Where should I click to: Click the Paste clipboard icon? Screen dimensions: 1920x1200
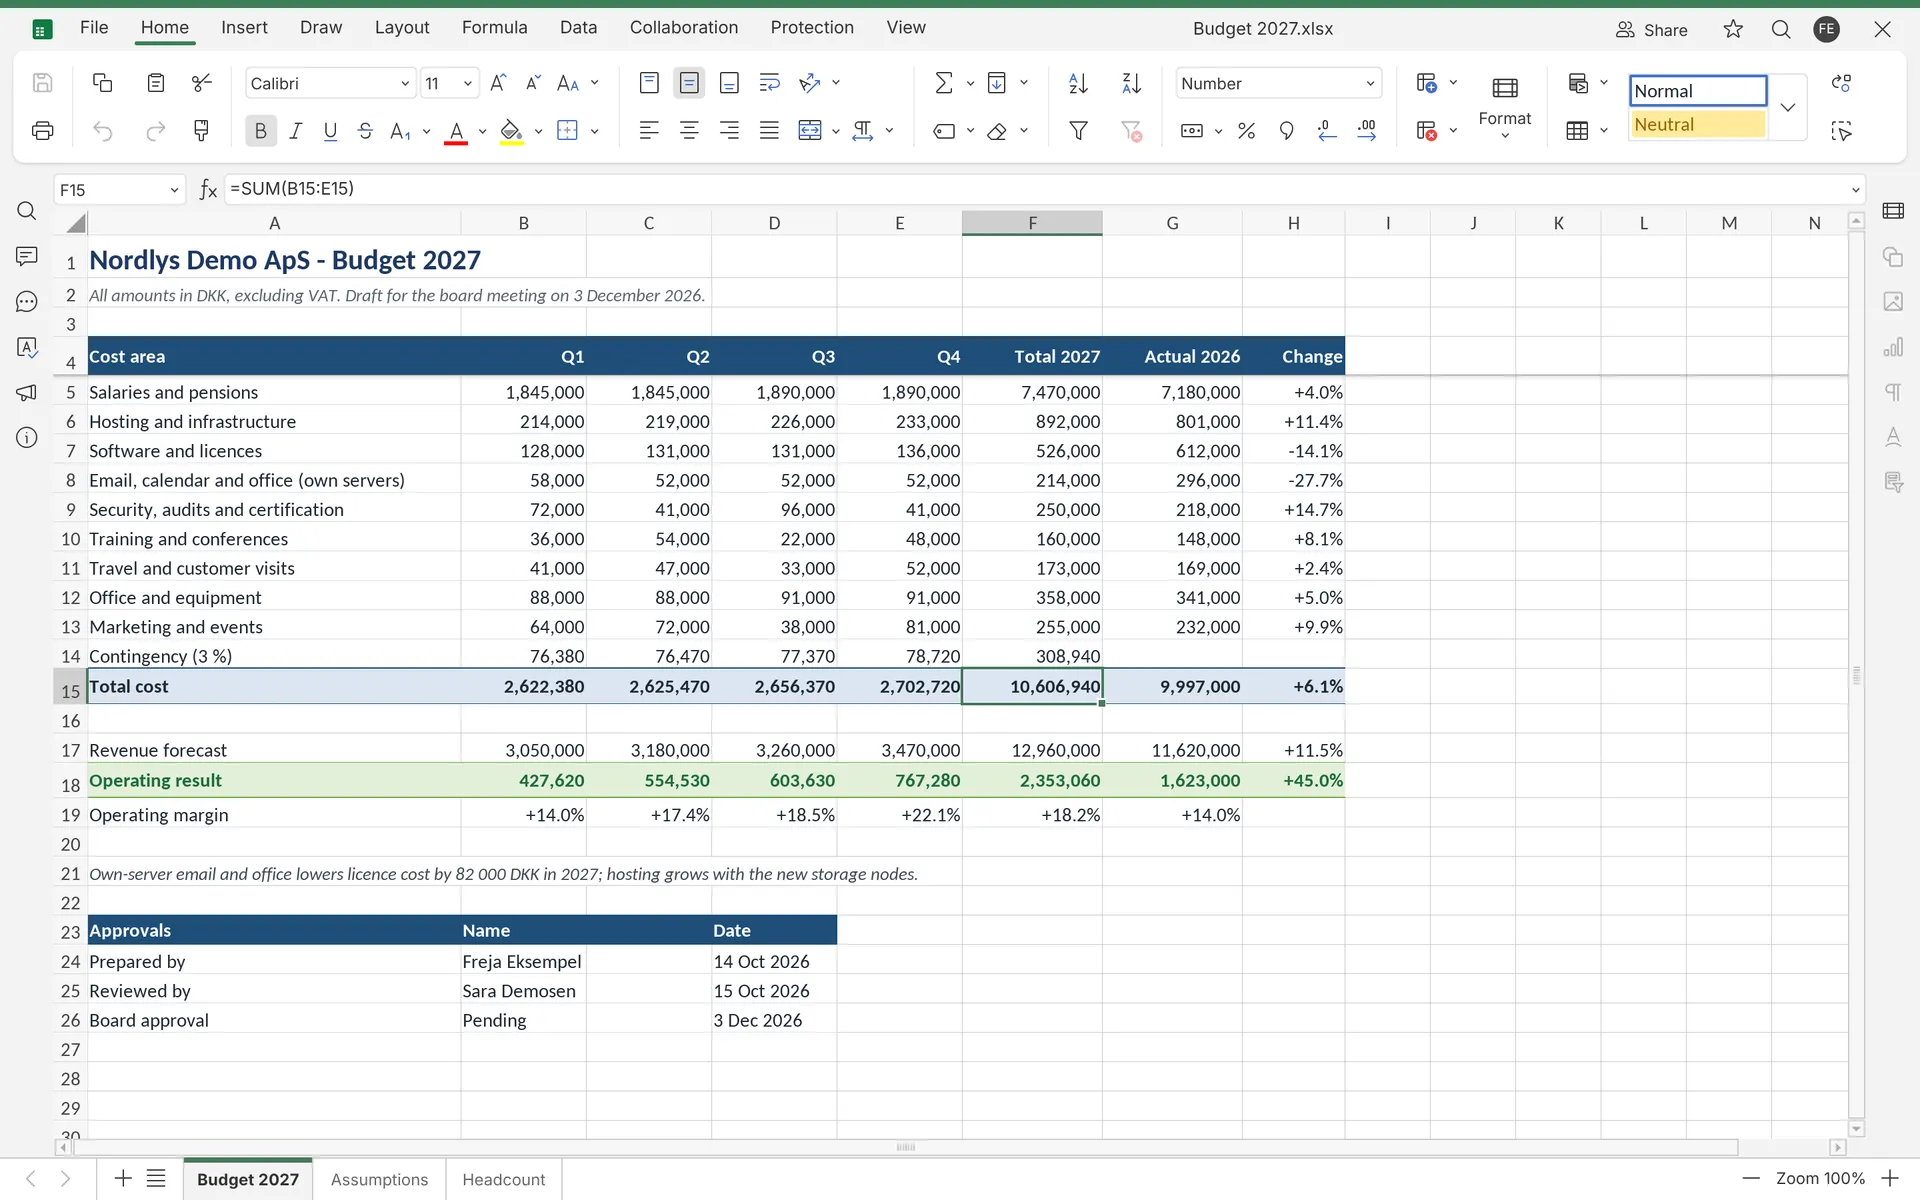click(x=155, y=83)
